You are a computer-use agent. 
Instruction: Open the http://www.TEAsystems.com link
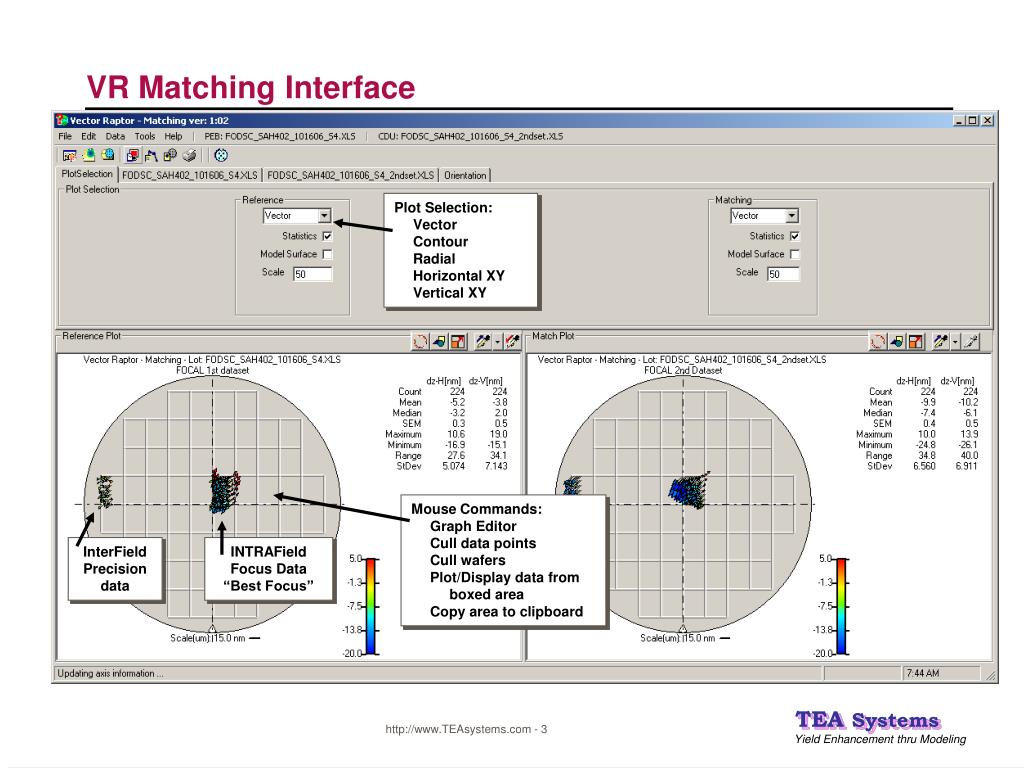[459, 729]
